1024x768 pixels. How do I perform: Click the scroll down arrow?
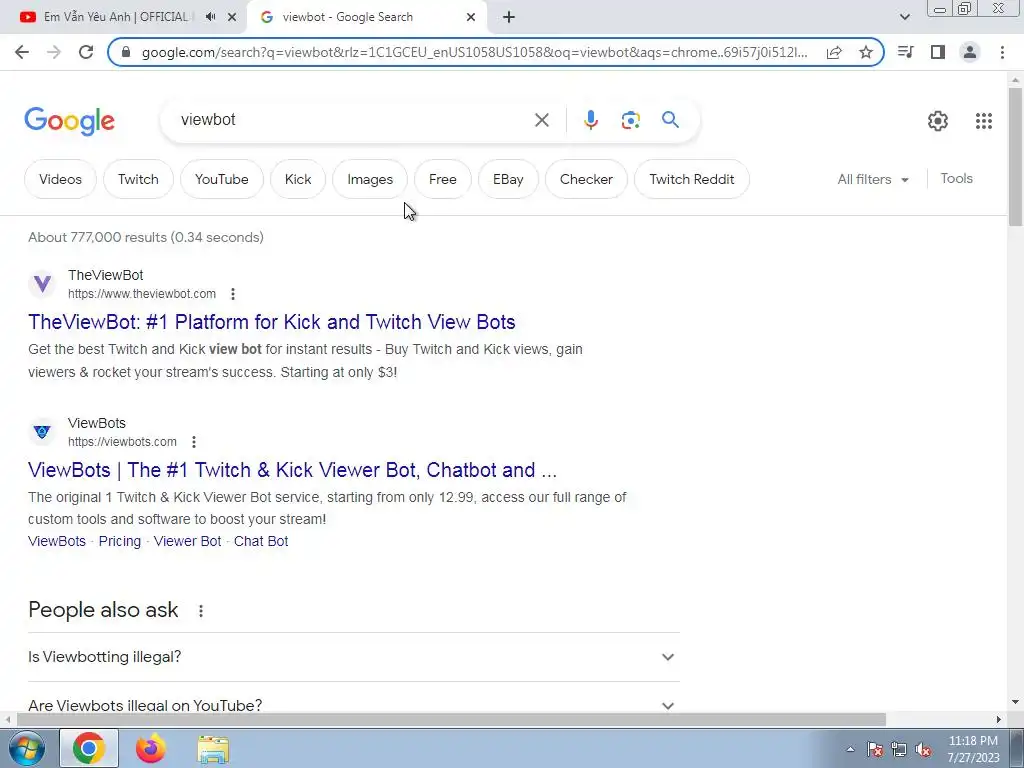1015,703
